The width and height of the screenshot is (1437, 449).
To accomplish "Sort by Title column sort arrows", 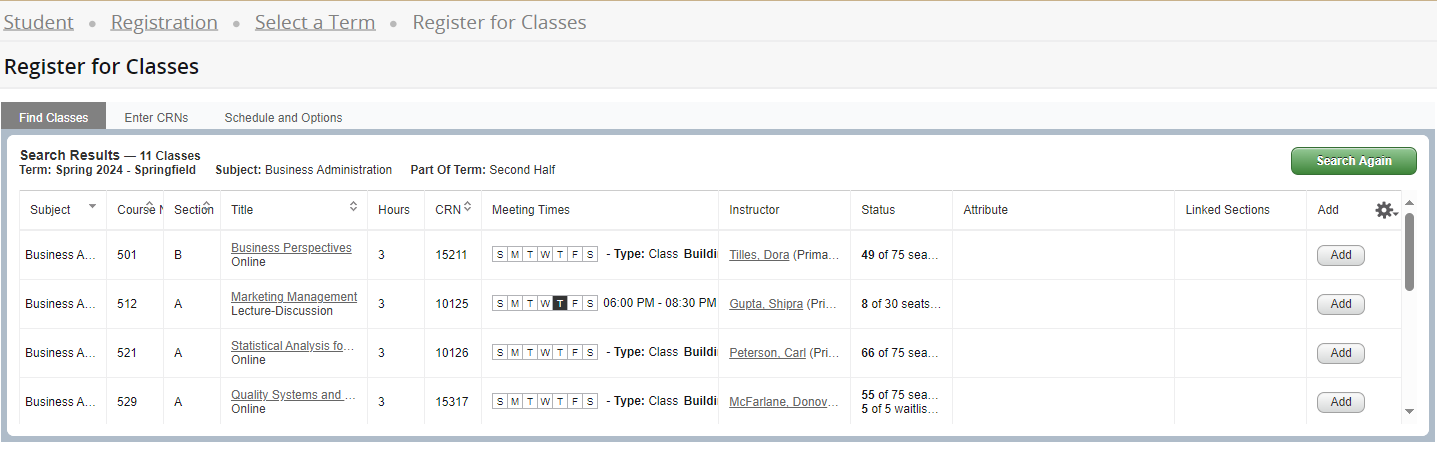I will (353, 206).
